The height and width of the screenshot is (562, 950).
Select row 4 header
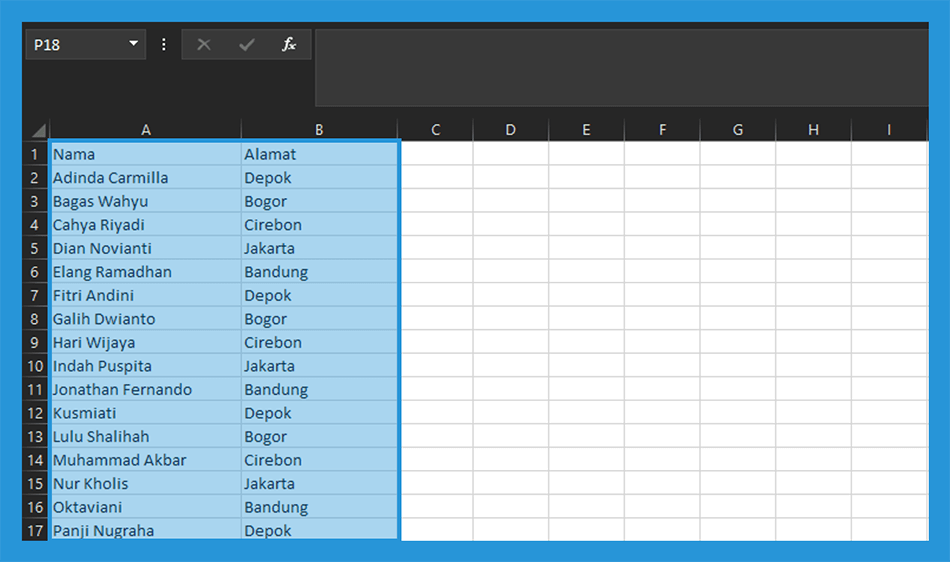pyautogui.click(x=35, y=225)
